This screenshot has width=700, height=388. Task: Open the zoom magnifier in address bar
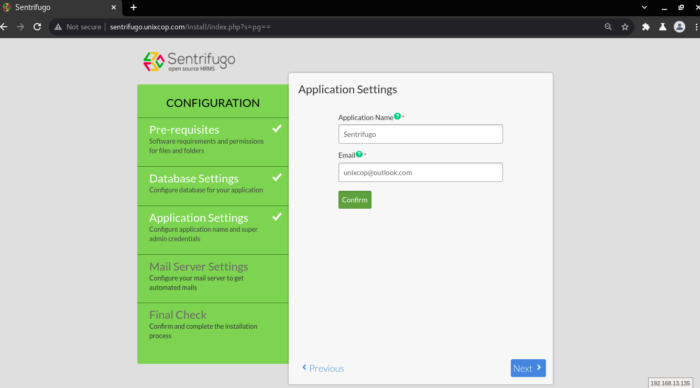coord(608,27)
